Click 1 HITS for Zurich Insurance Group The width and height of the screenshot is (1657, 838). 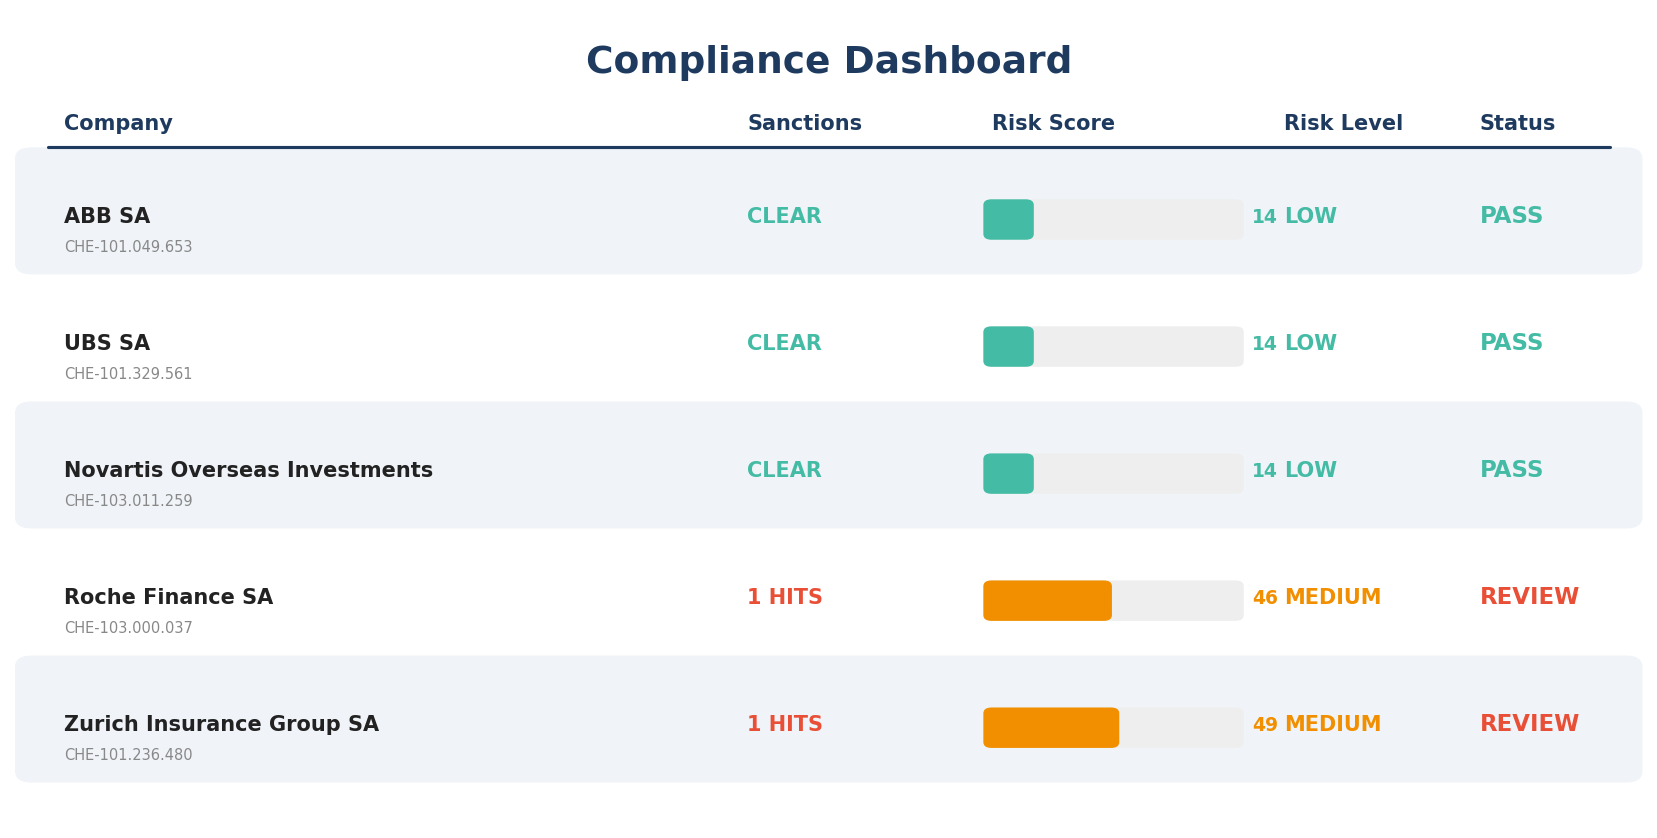click(785, 725)
